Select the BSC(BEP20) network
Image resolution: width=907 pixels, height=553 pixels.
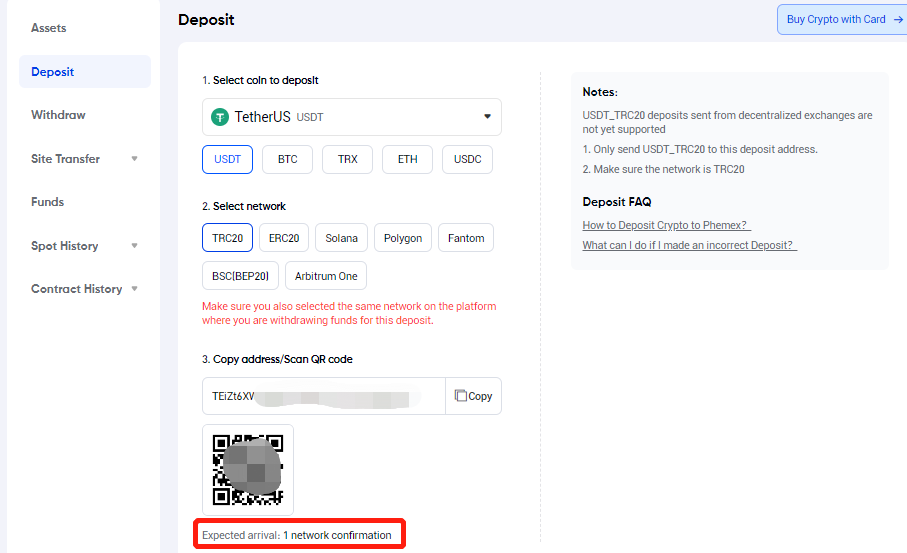pos(240,276)
